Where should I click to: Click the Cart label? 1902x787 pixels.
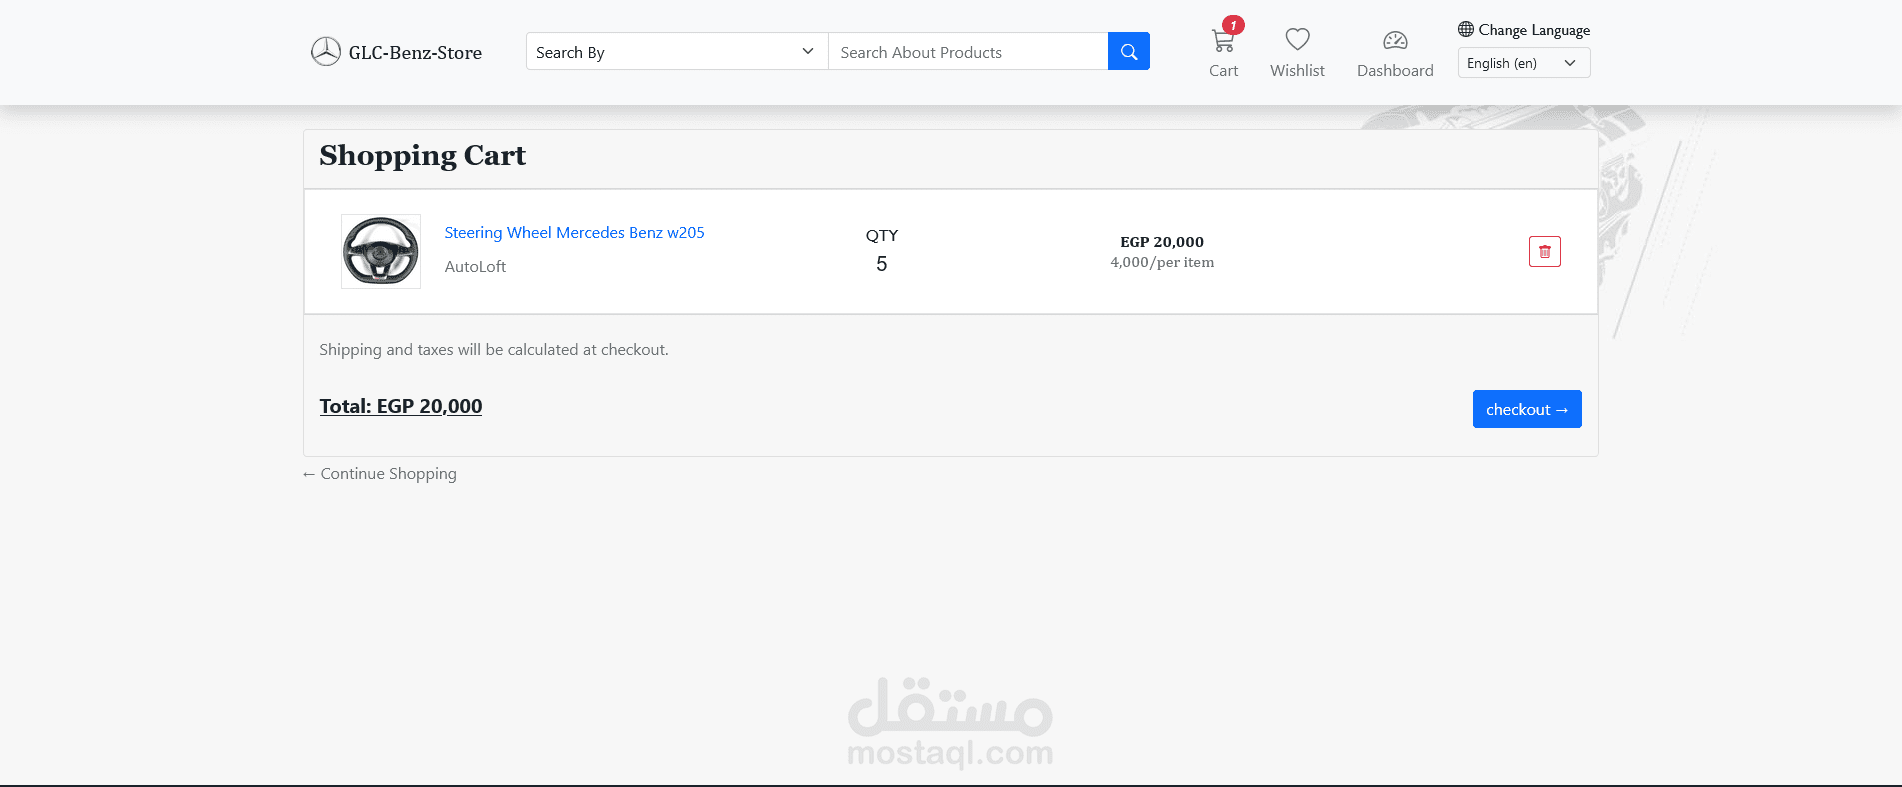pos(1223,70)
